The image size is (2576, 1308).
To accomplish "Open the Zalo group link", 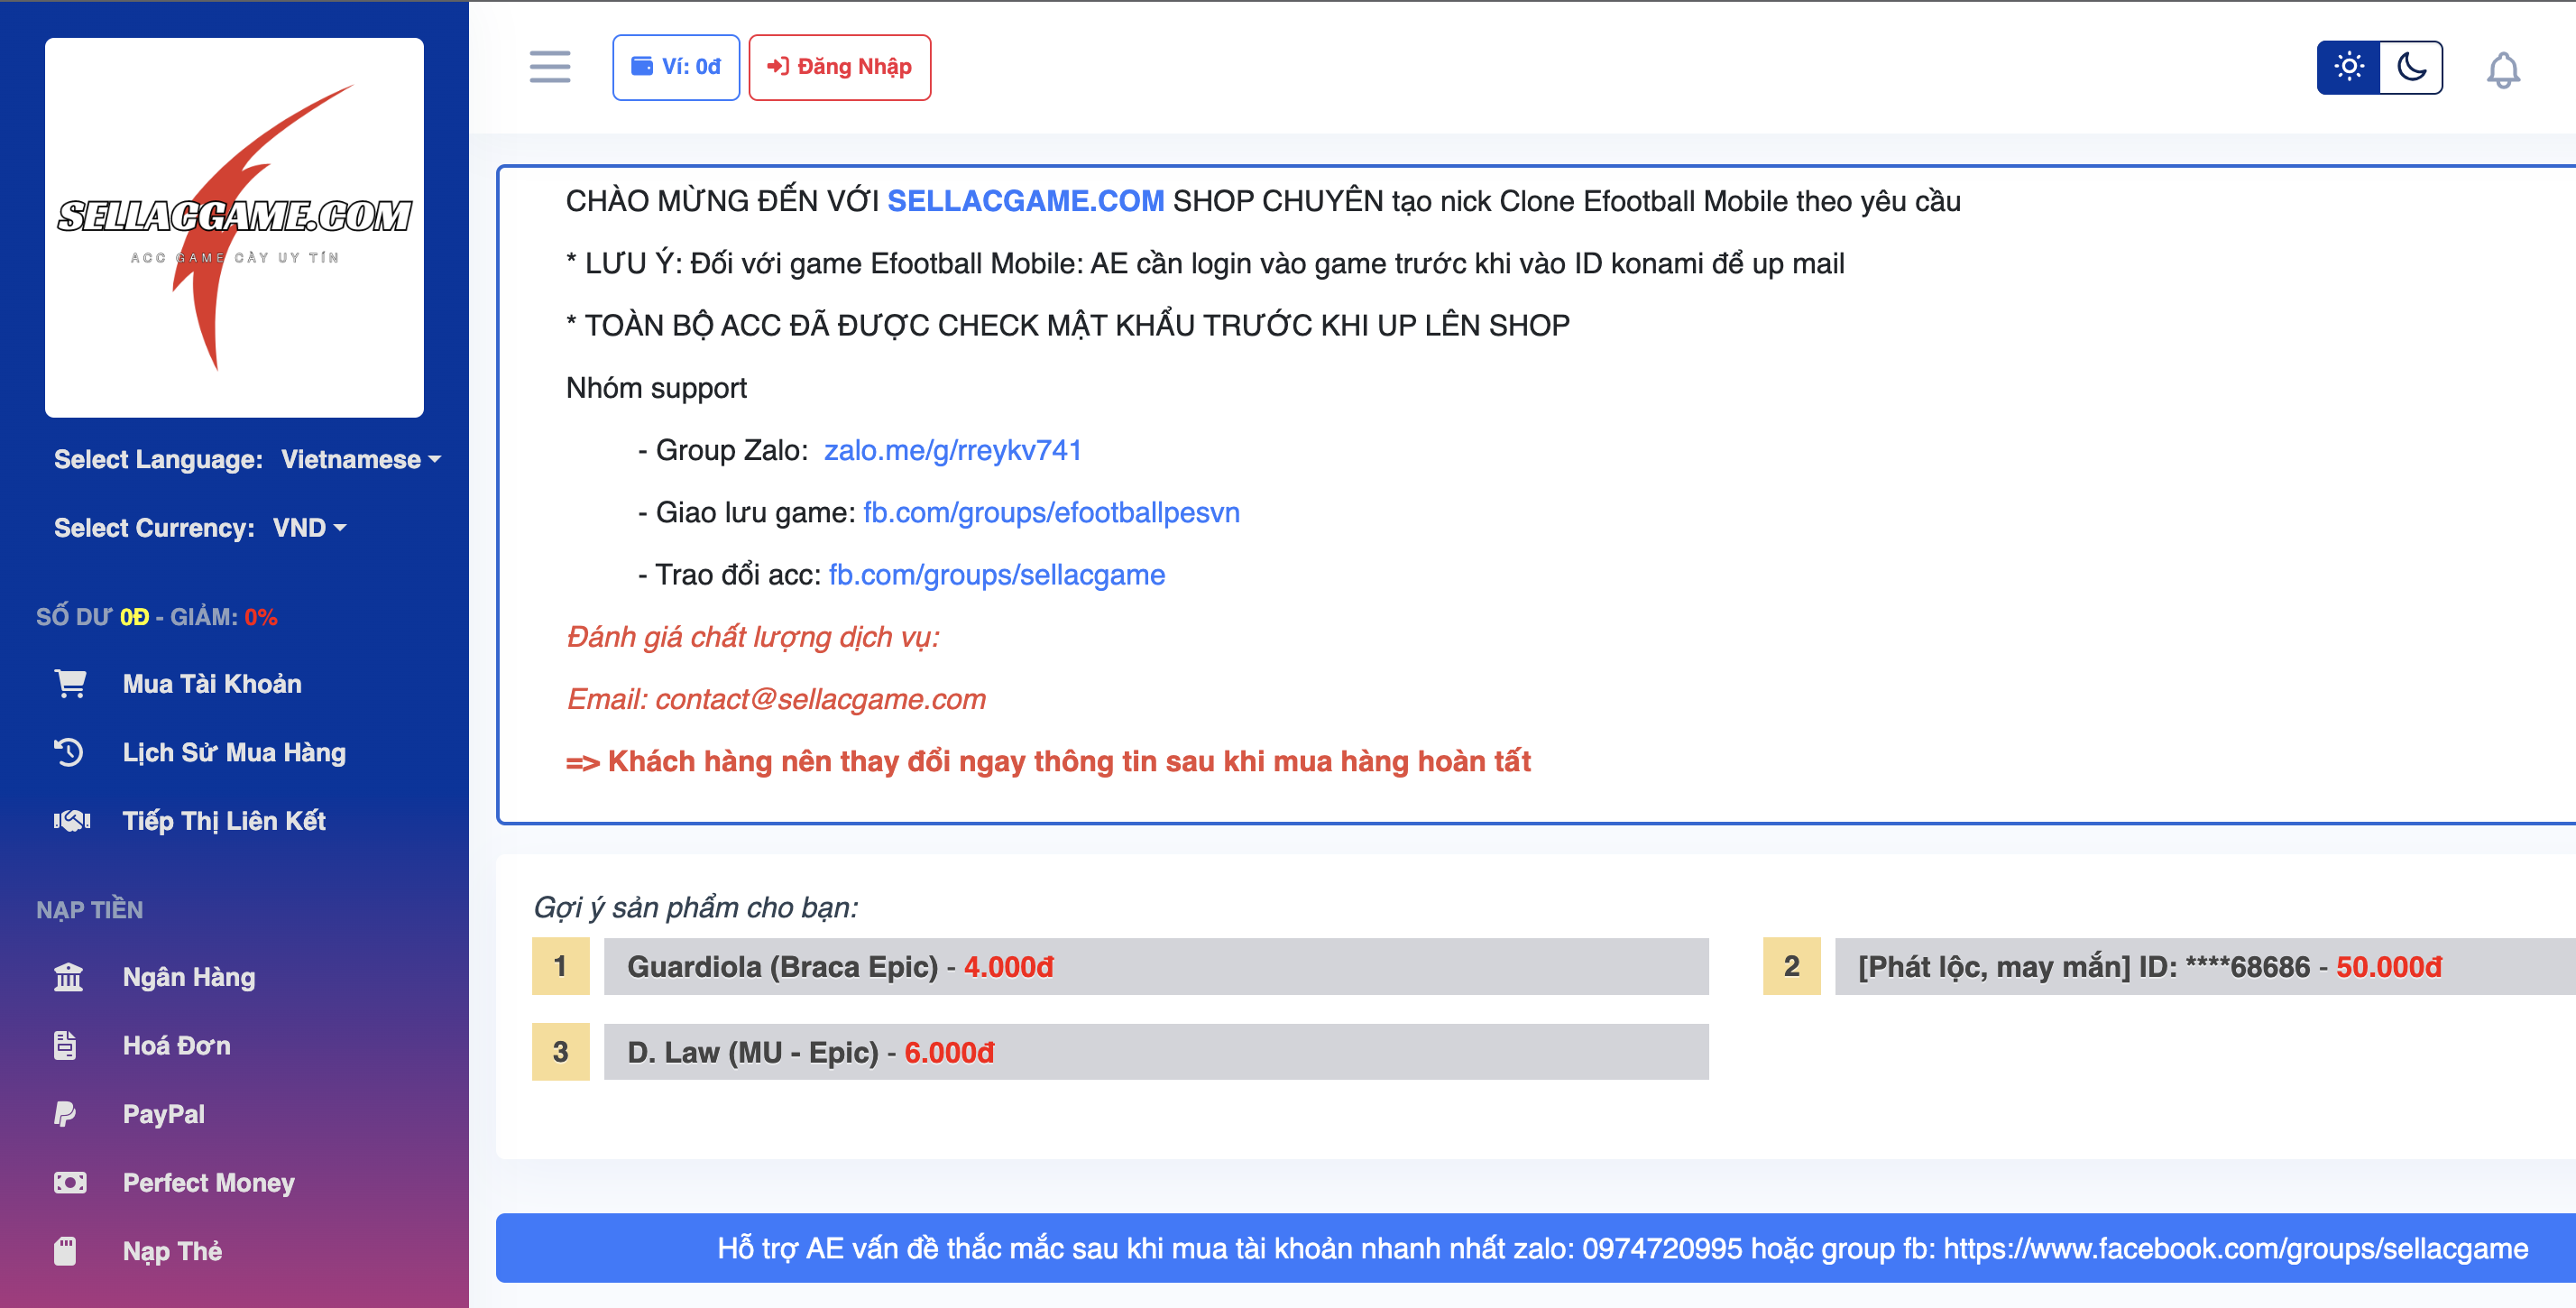I will [952, 450].
